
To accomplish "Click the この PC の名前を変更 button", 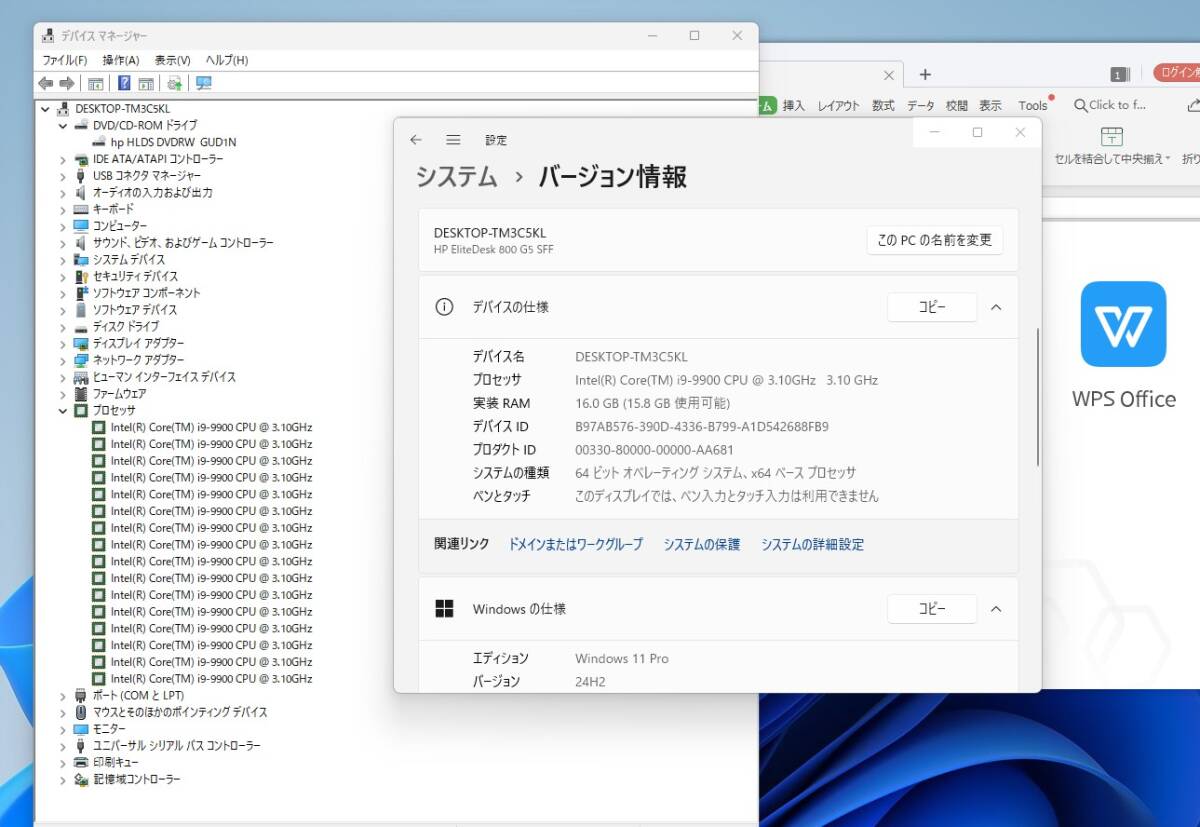I will [934, 240].
